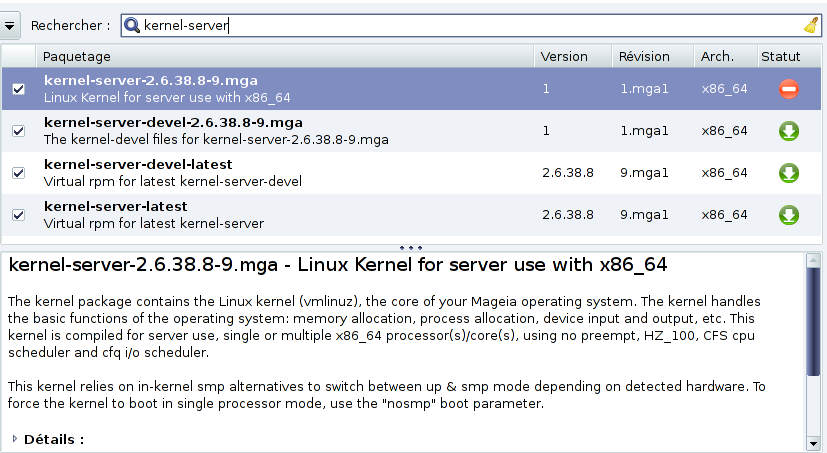Viewport: 827px width, 453px height.
Task: Sort by the Statut column header
Action: pos(789,56)
